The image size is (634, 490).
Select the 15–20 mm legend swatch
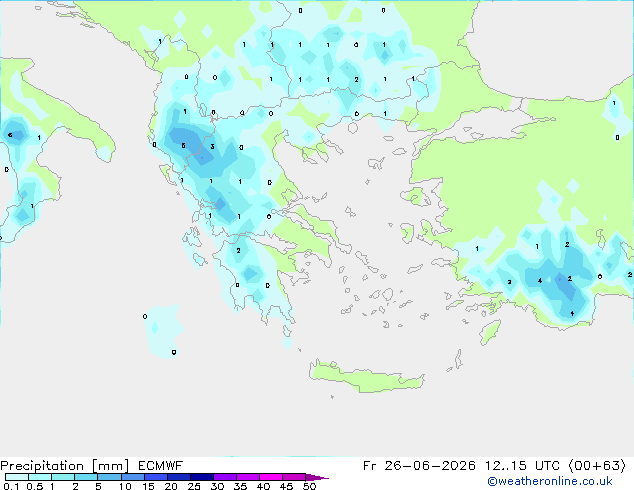tap(155, 477)
